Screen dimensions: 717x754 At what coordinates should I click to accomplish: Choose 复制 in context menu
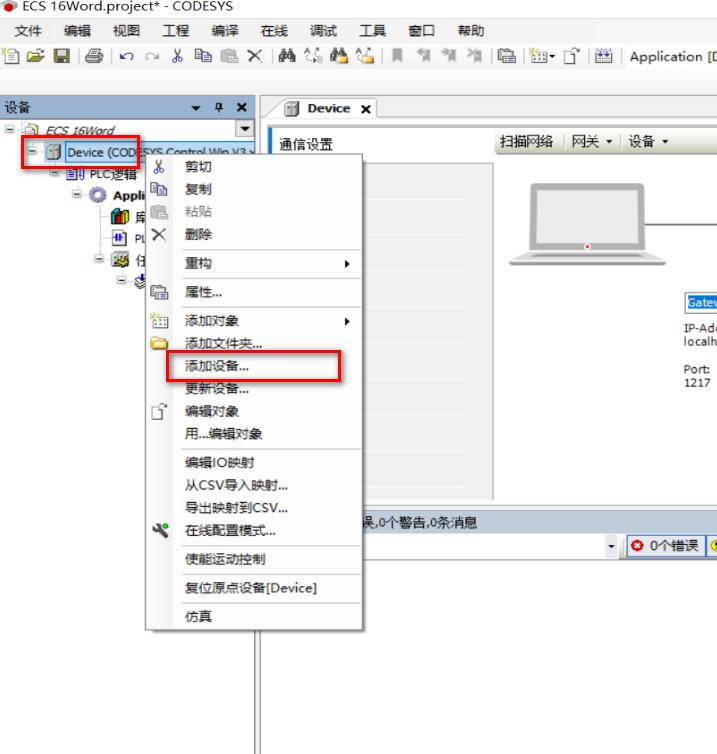click(254, 189)
